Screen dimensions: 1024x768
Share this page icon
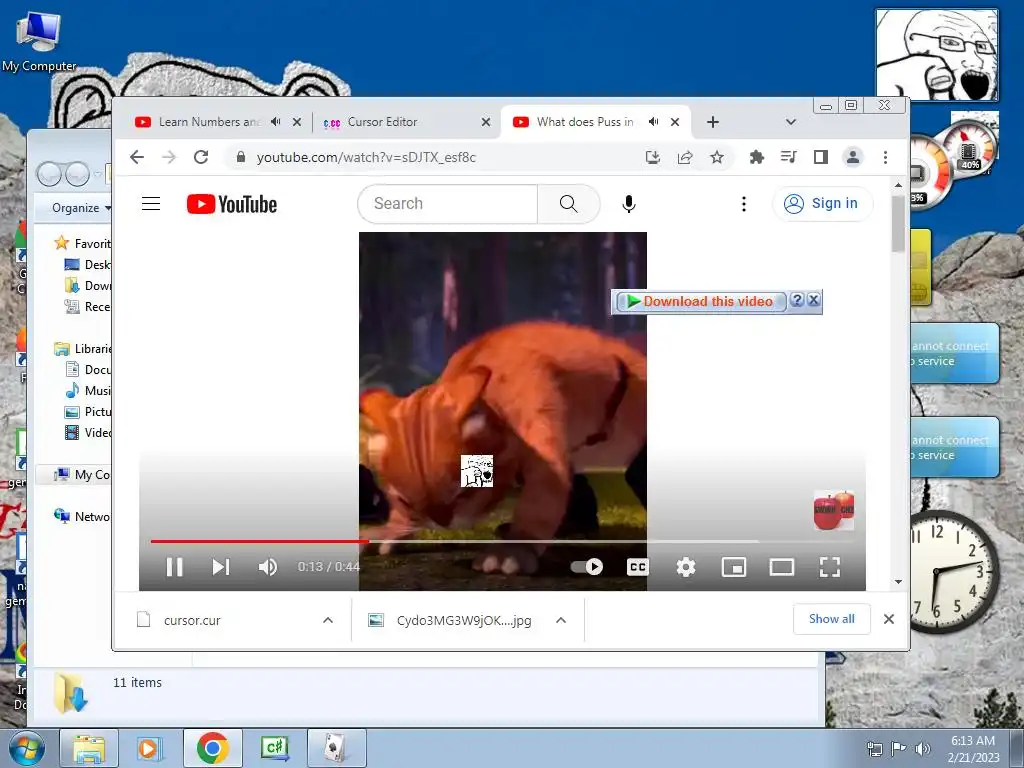[685, 157]
